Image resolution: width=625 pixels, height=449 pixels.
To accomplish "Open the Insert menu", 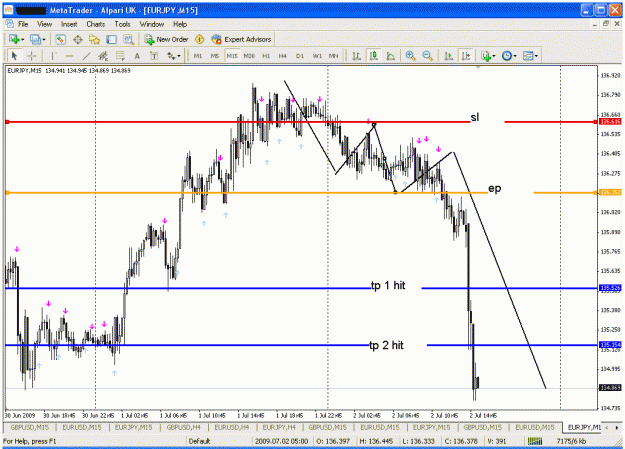I will point(69,24).
